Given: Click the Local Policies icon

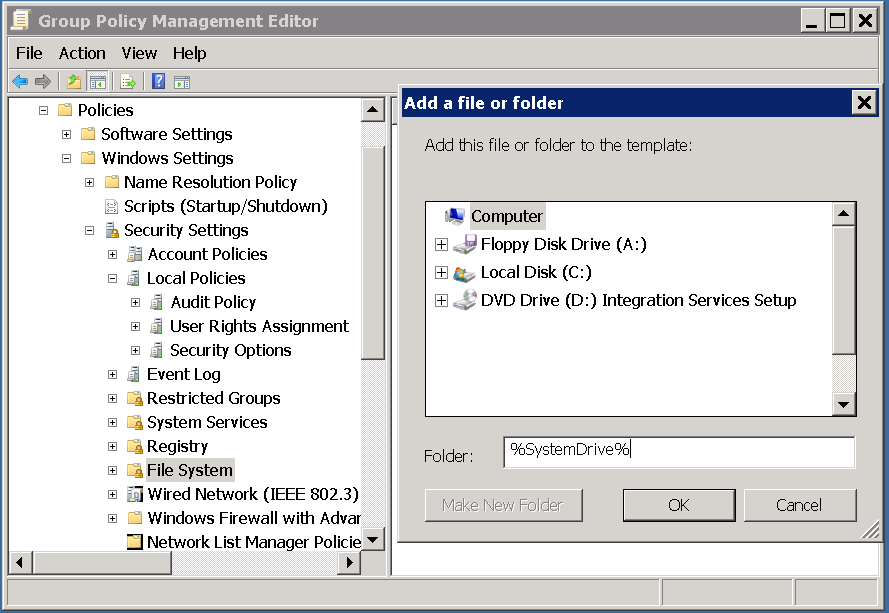Looking at the screenshot, I should coord(134,278).
